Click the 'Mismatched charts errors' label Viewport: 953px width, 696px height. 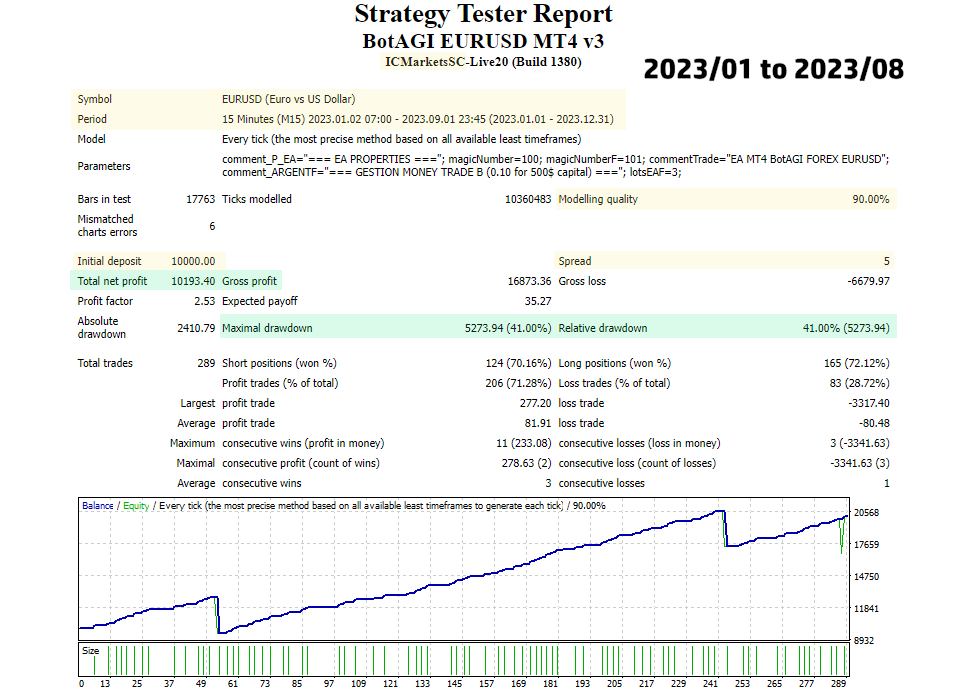pyautogui.click(x=107, y=226)
